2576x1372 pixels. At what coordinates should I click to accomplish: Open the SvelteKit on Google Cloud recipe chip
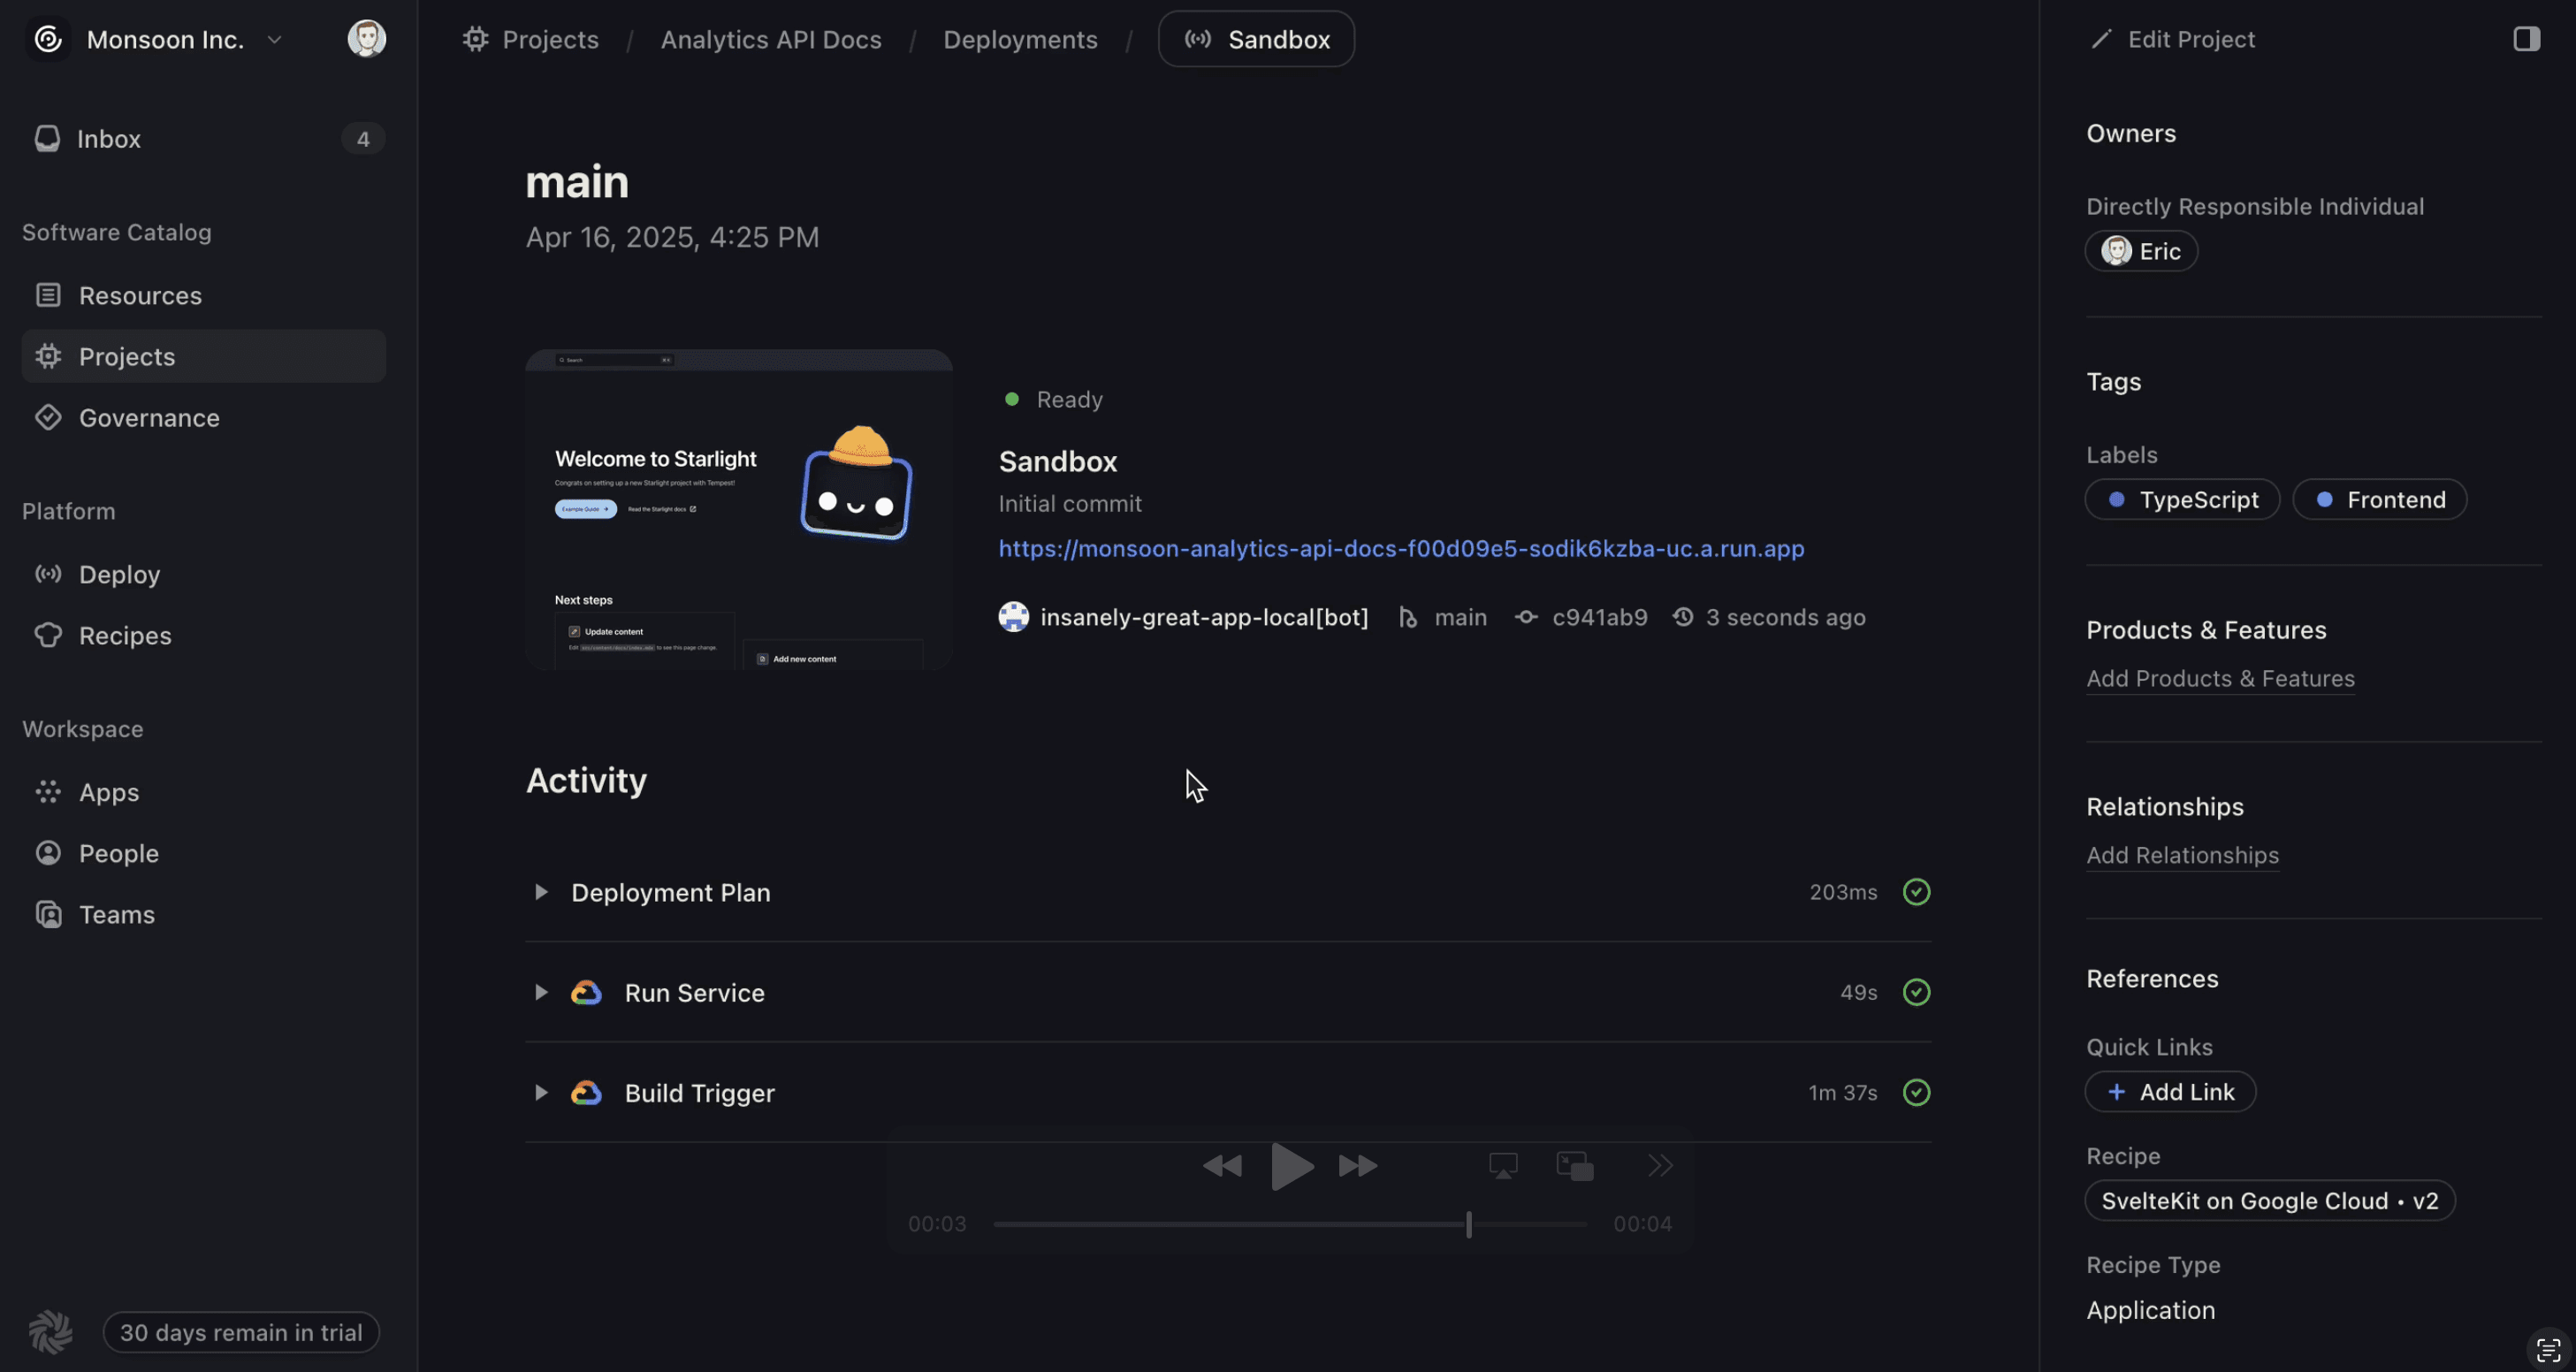click(x=2270, y=1200)
